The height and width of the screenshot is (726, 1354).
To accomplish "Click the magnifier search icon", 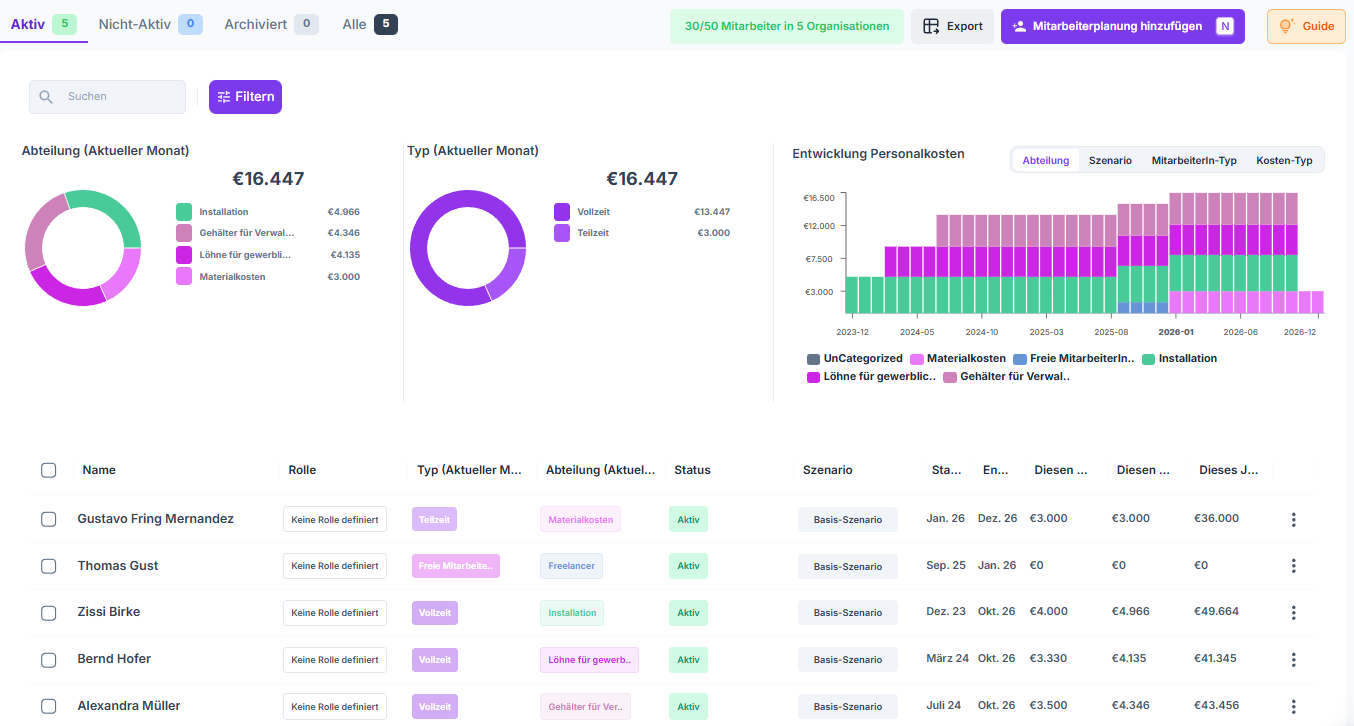I will tap(46, 97).
